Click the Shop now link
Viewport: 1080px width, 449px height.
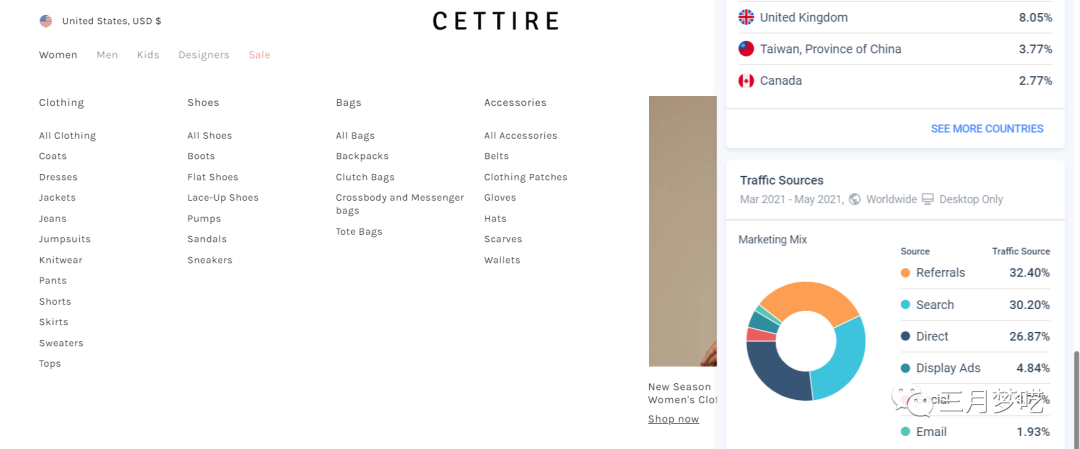tap(673, 419)
